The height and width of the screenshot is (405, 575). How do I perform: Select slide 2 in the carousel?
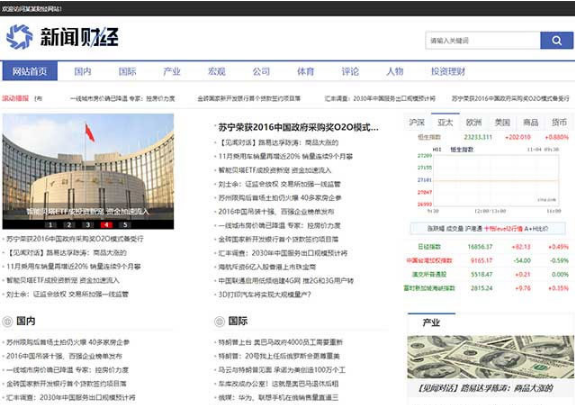click(x=69, y=225)
